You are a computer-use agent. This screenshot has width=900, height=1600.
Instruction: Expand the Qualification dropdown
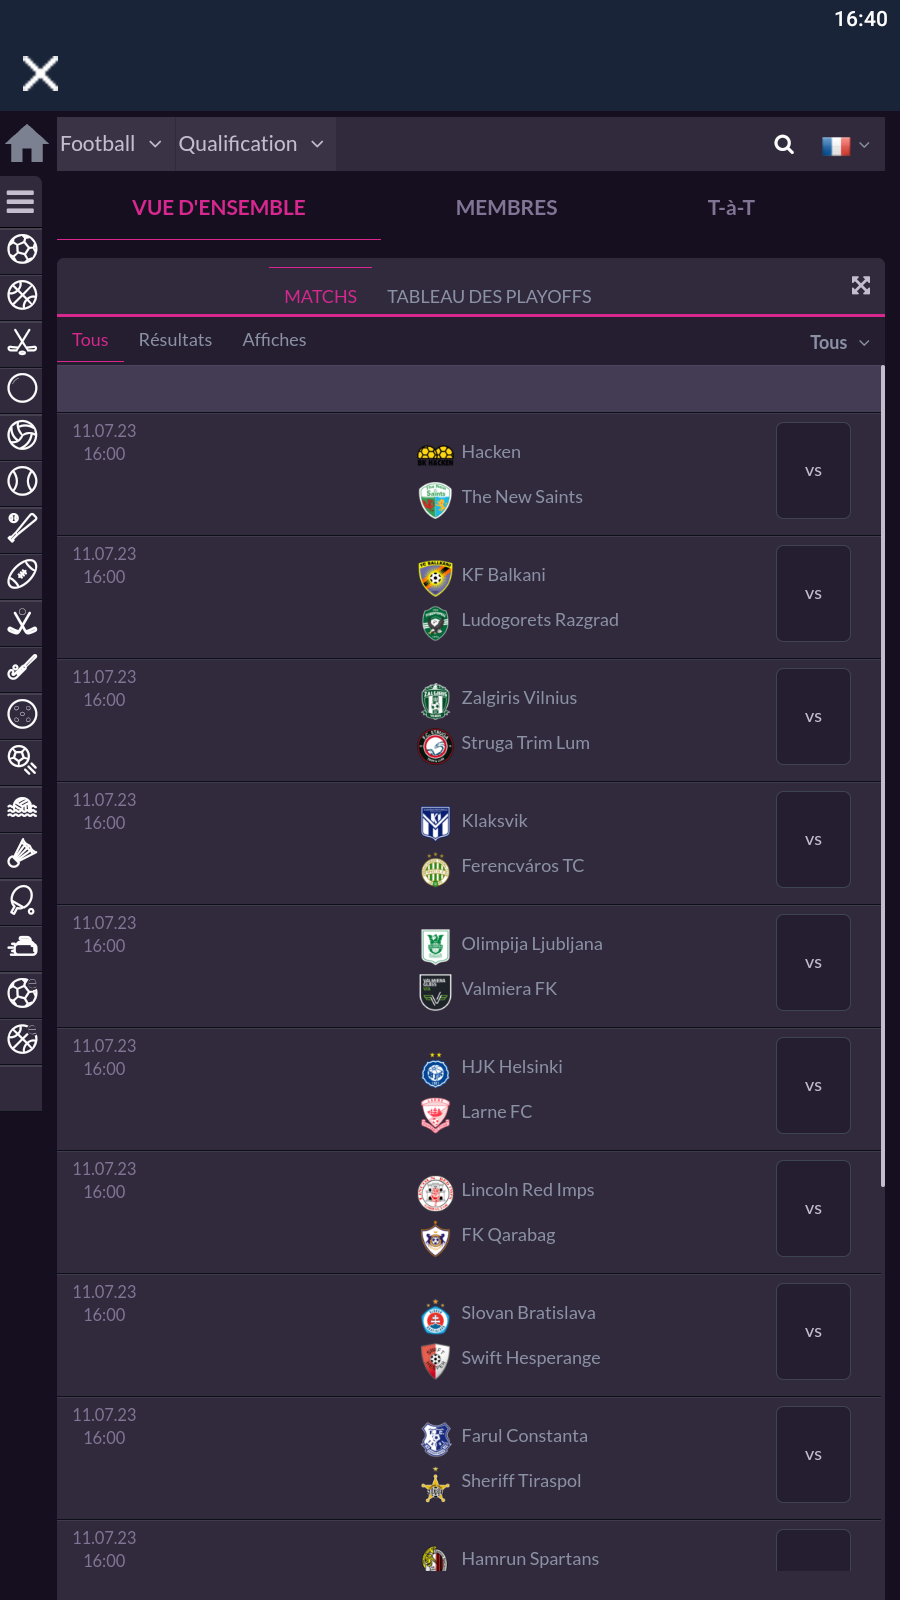point(251,144)
